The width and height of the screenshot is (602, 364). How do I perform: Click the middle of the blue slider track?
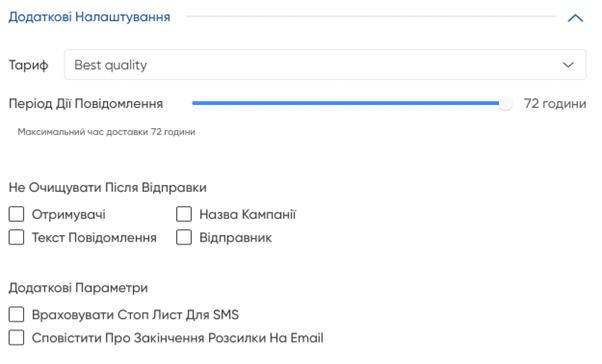pyautogui.click(x=346, y=103)
